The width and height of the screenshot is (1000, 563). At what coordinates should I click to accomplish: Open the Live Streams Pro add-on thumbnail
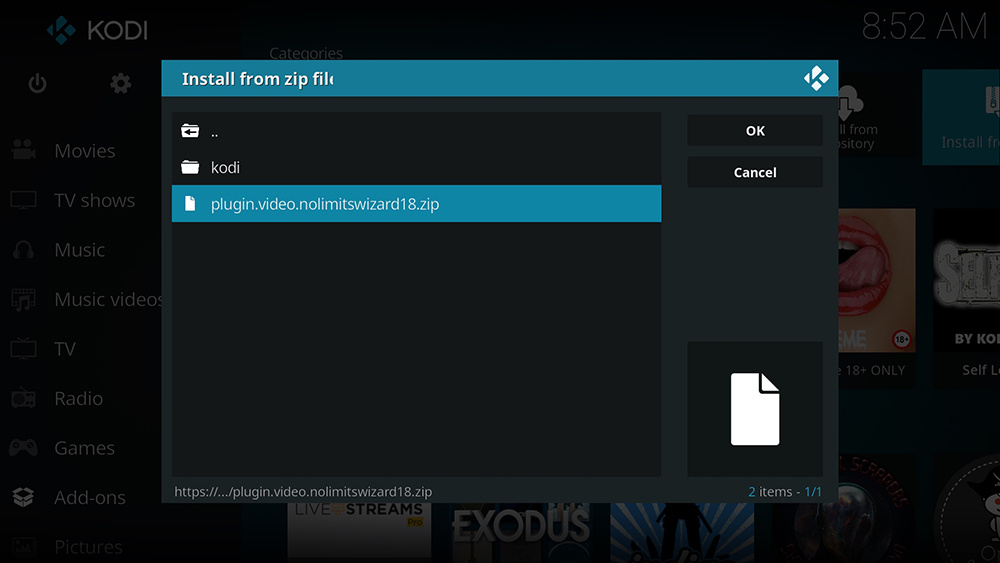click(359, 532)
